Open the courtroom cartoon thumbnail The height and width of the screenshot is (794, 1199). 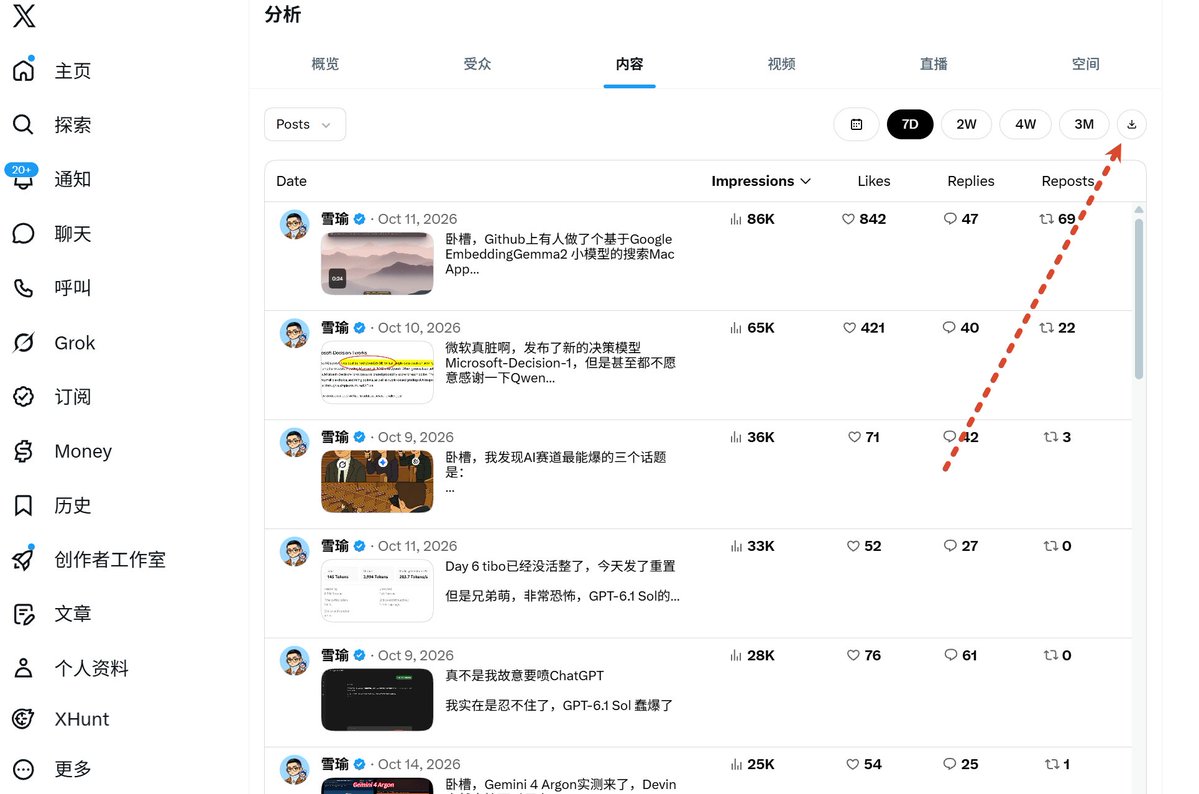(377, 481)
